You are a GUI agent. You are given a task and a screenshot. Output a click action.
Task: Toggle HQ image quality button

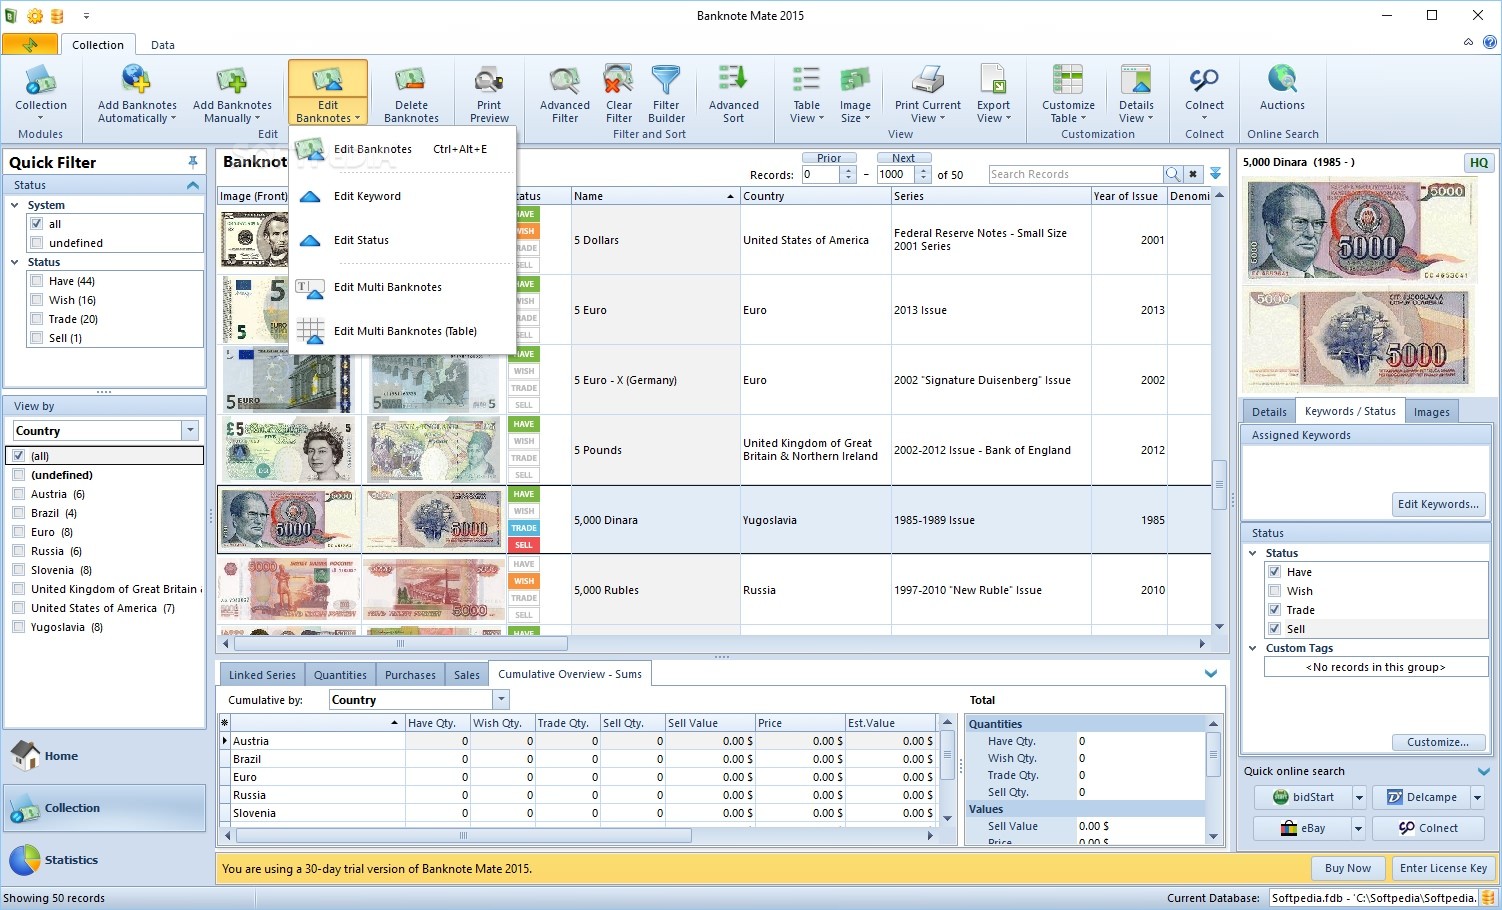pyautogui.click(x=1479, y=162)
